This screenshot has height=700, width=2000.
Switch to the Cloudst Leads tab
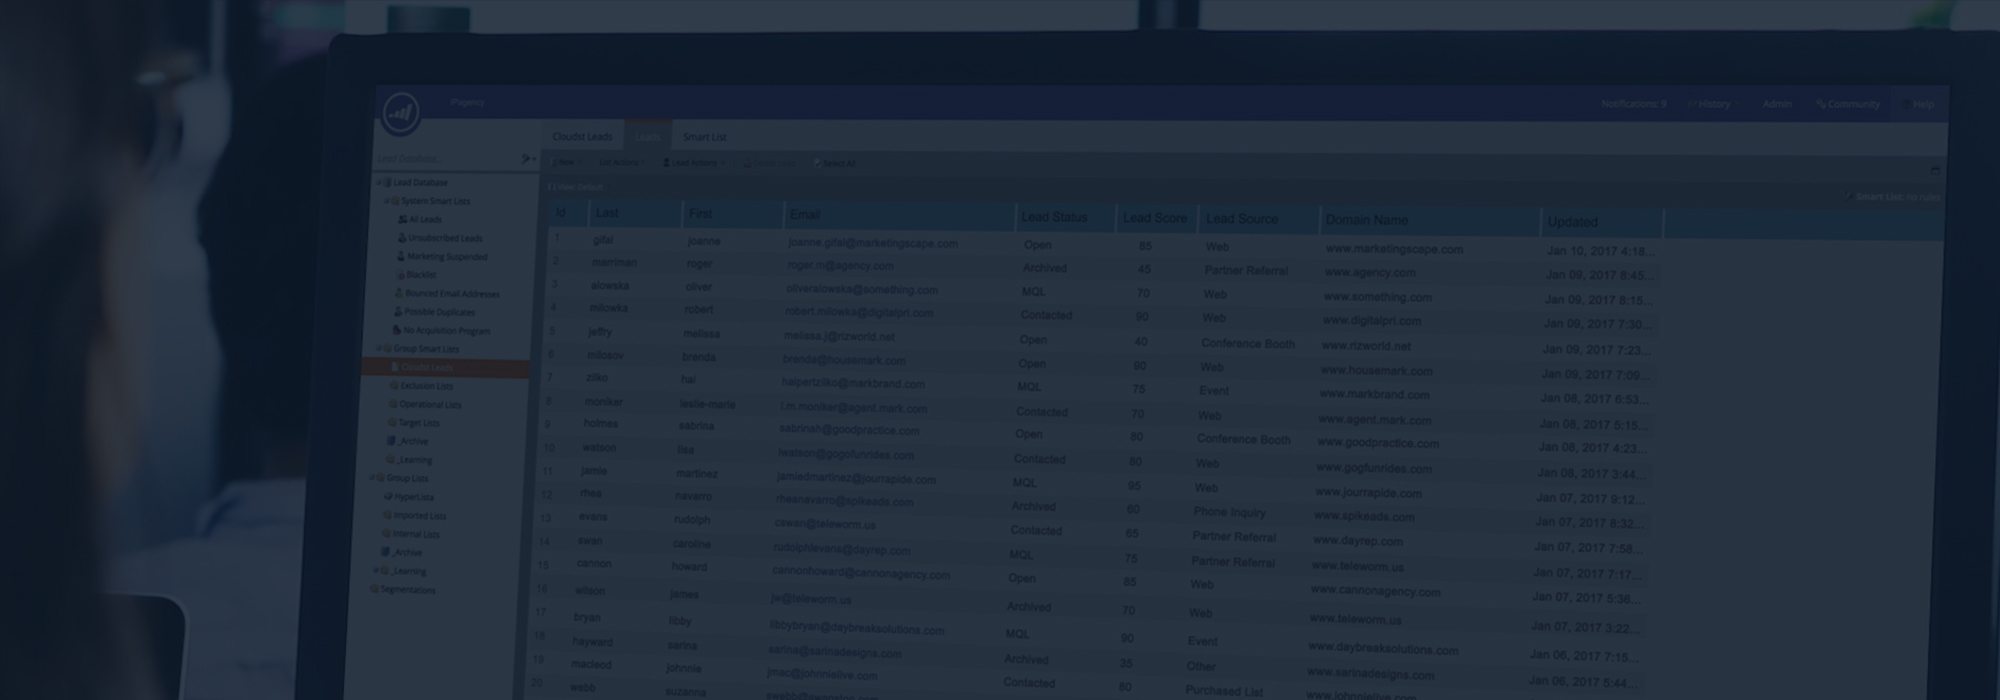(x=582, y=137)
